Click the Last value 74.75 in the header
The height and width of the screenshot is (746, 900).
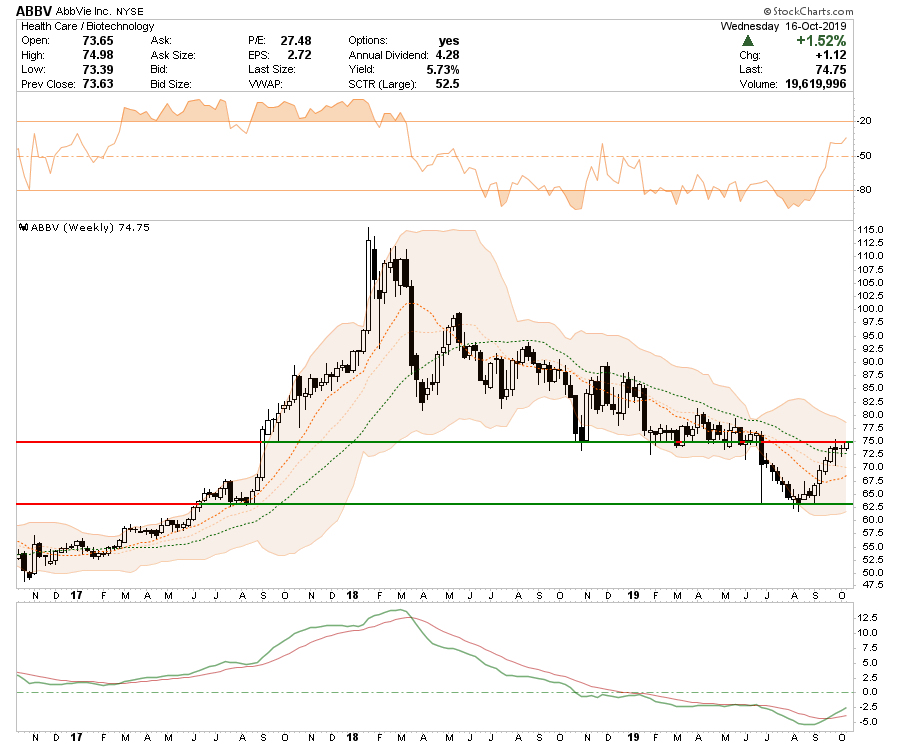[x=831, y=69]
